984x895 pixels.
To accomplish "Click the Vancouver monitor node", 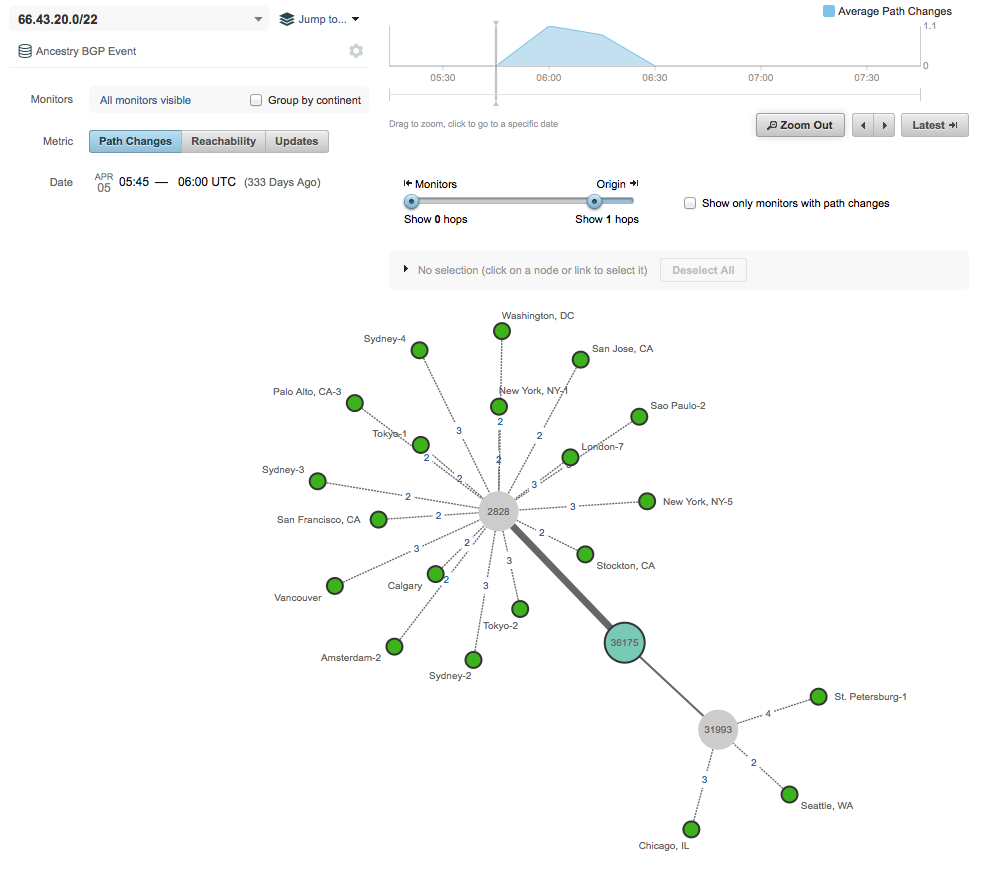I will [335, 586].
